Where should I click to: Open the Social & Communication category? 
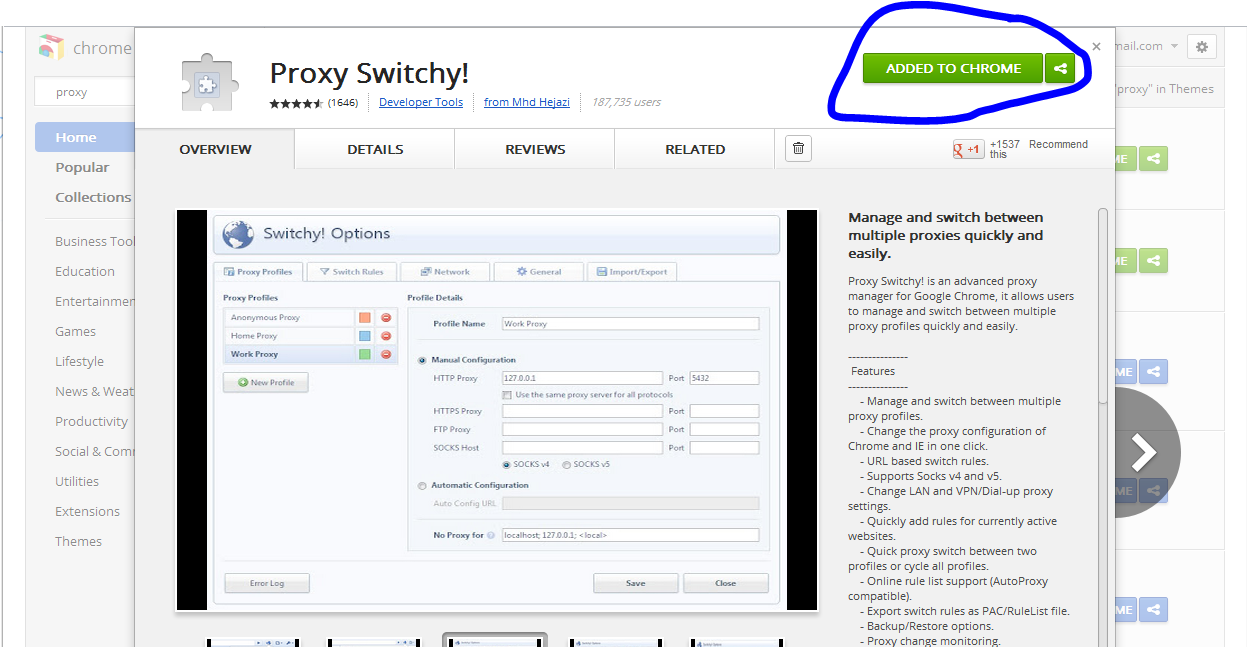pos(95,451)
